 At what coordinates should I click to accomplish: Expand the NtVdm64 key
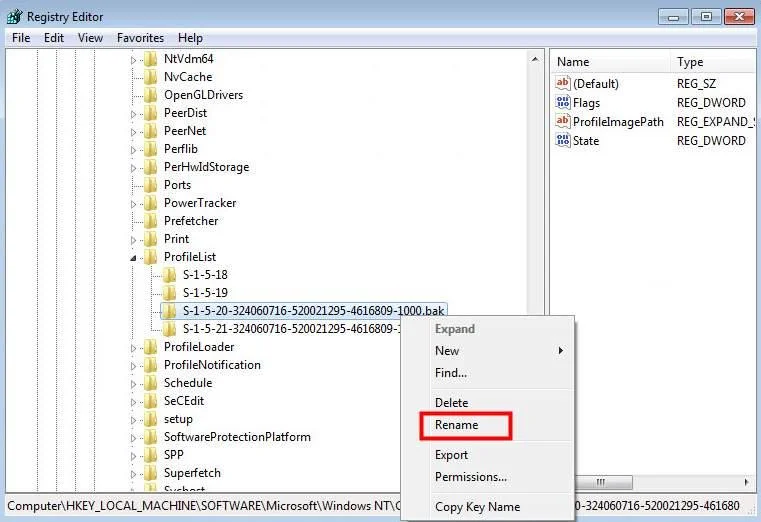[133, 60]
